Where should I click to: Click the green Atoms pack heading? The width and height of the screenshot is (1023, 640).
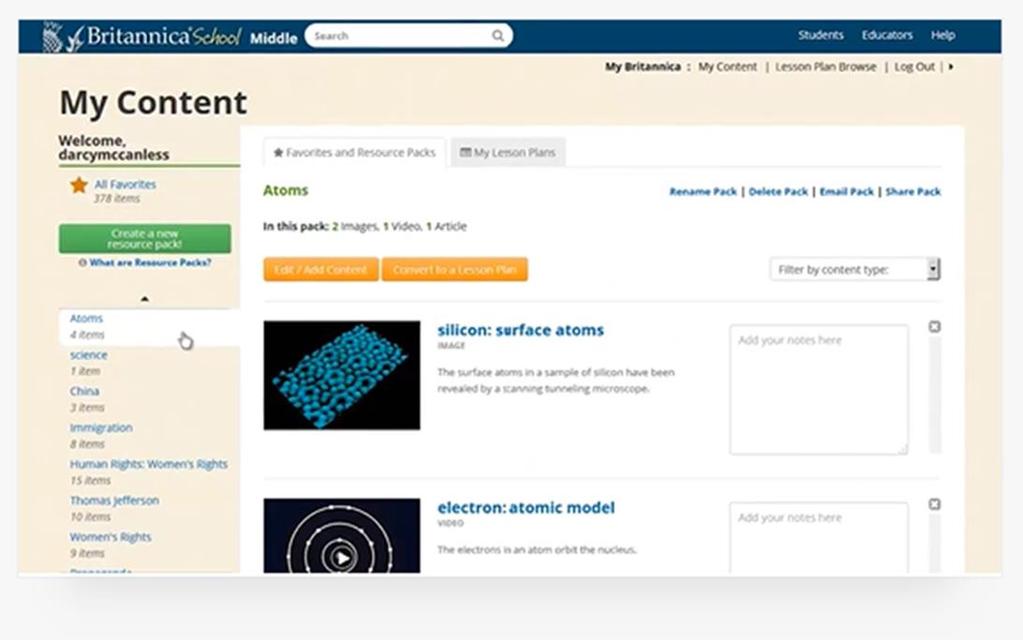pyautogui.click(x=286, y=190)
